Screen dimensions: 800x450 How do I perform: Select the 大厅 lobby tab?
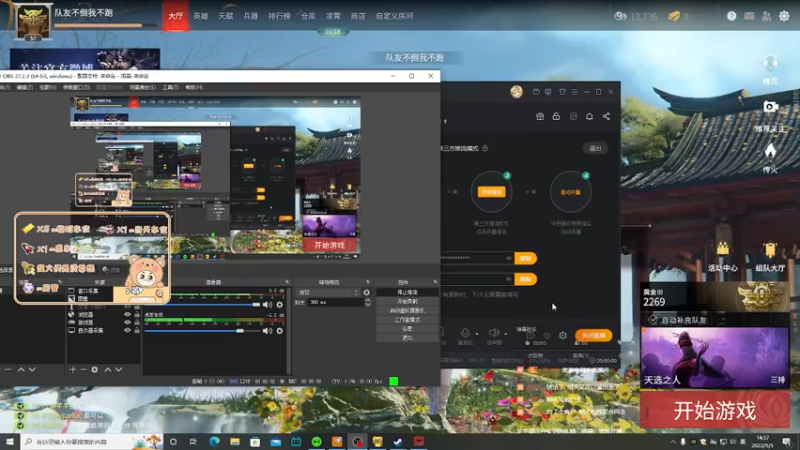(x=176, y=16)
